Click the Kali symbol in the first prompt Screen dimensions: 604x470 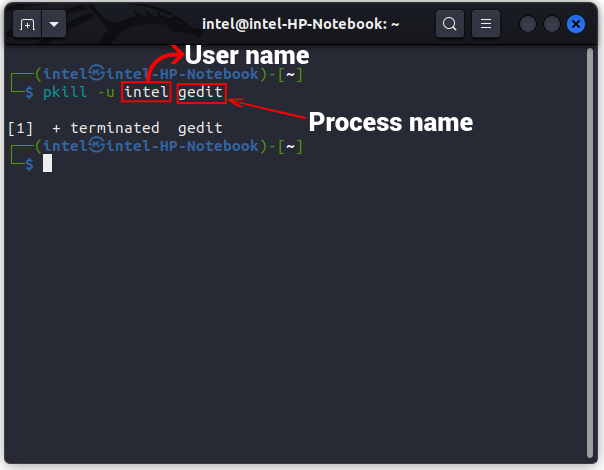[x=97, y=73]
